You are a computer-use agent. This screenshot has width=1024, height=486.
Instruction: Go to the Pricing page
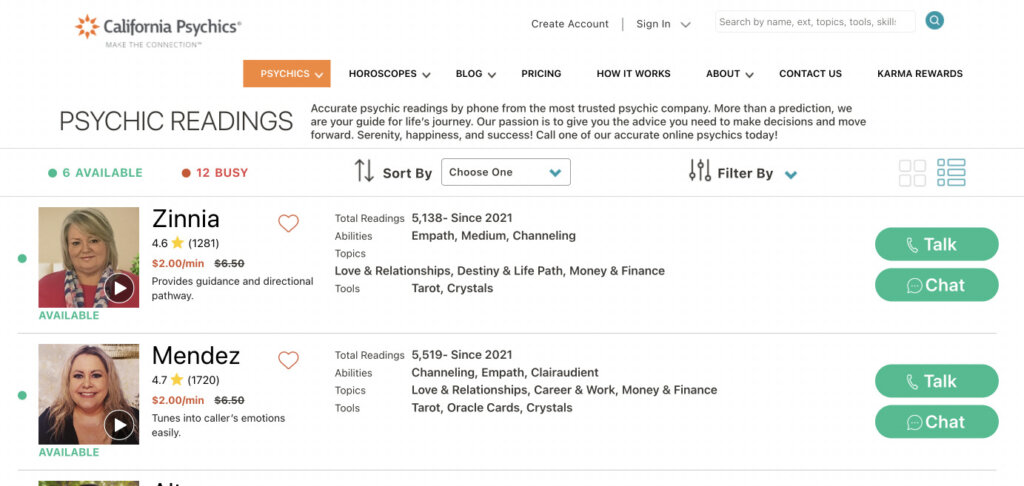(x=541, y=74)
